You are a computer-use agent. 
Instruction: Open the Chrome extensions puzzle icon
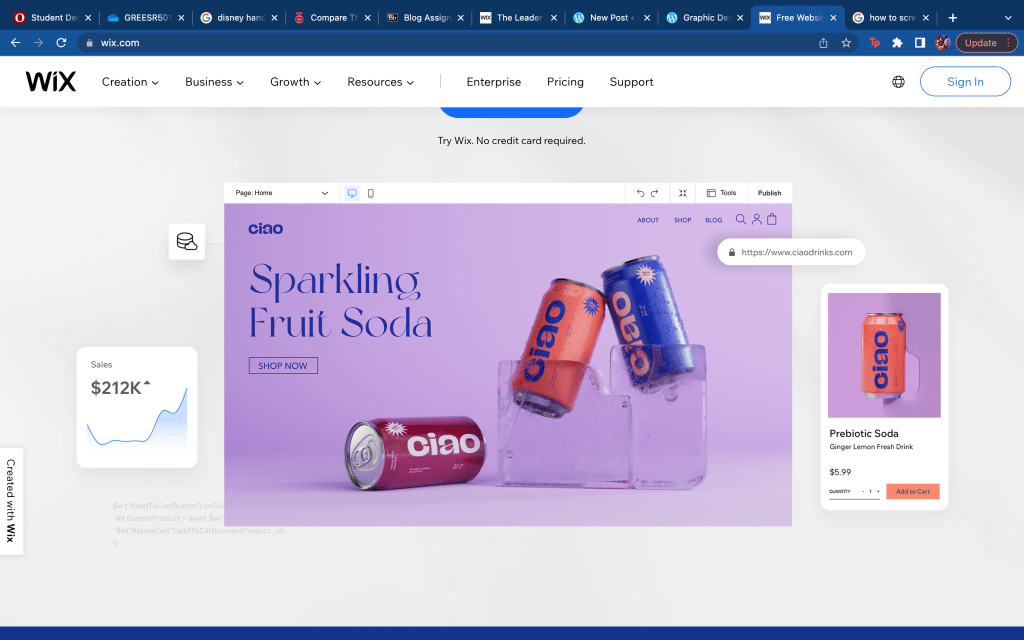(897, 43)
